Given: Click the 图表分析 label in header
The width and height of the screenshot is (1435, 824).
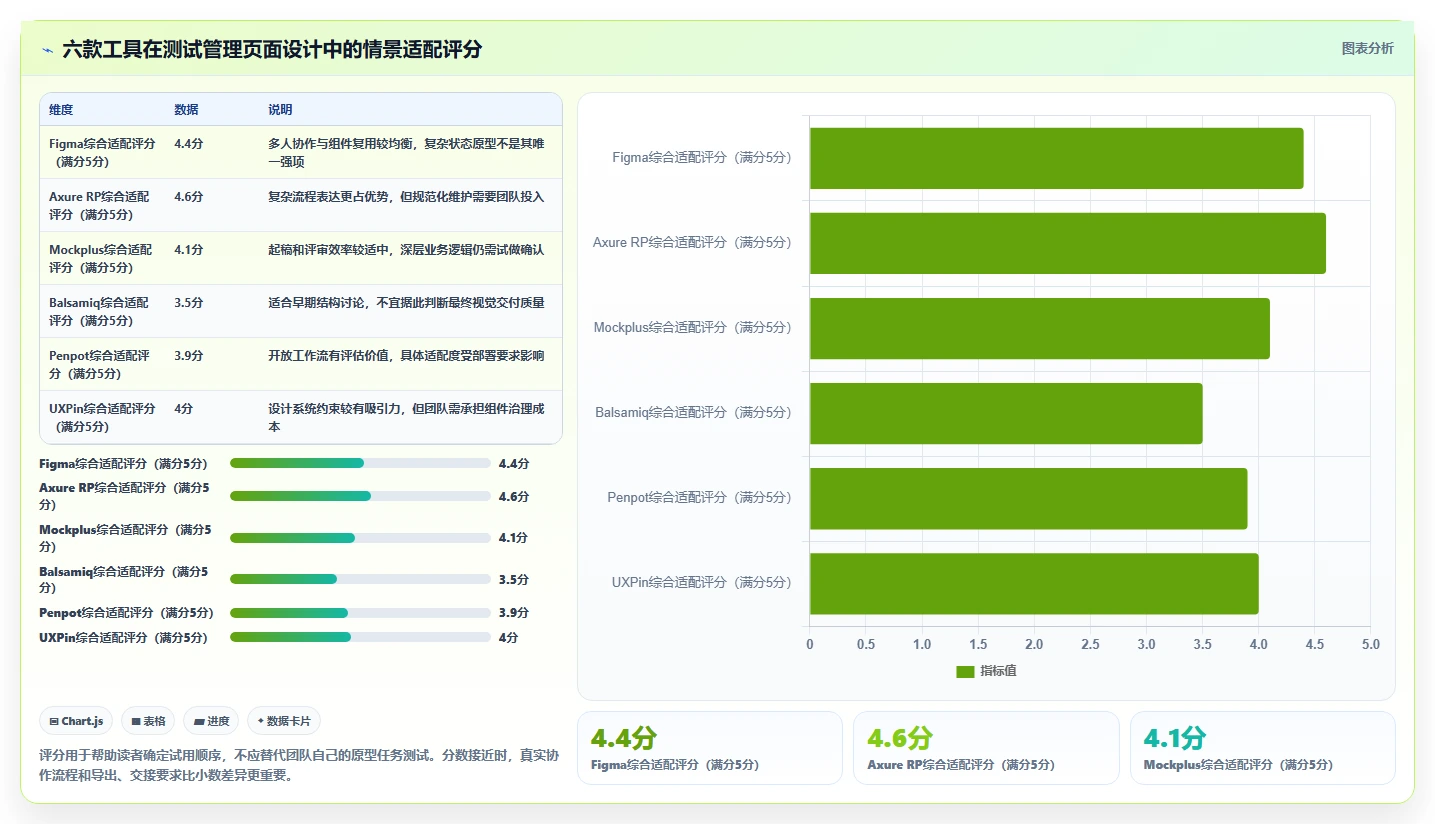Looking at the screenshot, I should (1367, 49).
